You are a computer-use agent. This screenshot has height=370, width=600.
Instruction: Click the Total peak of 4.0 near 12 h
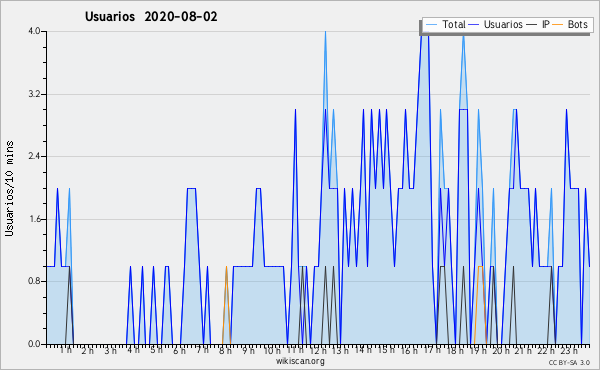point(325,32)
